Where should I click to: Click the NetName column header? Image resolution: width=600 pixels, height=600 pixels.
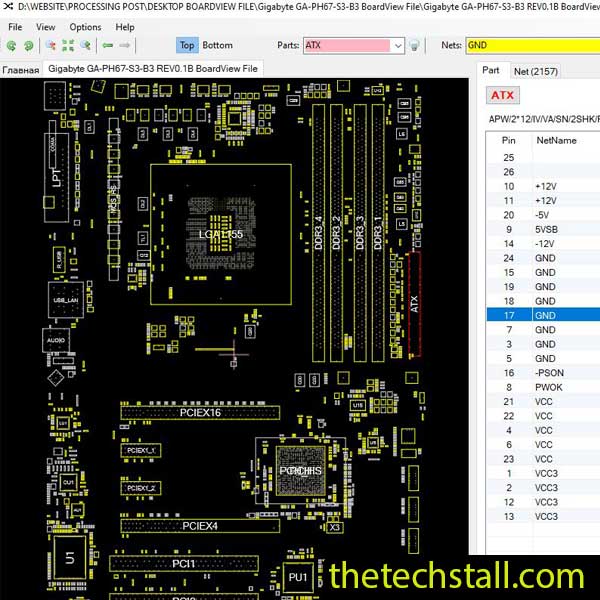pyautogui.click(x=556, y=141)
